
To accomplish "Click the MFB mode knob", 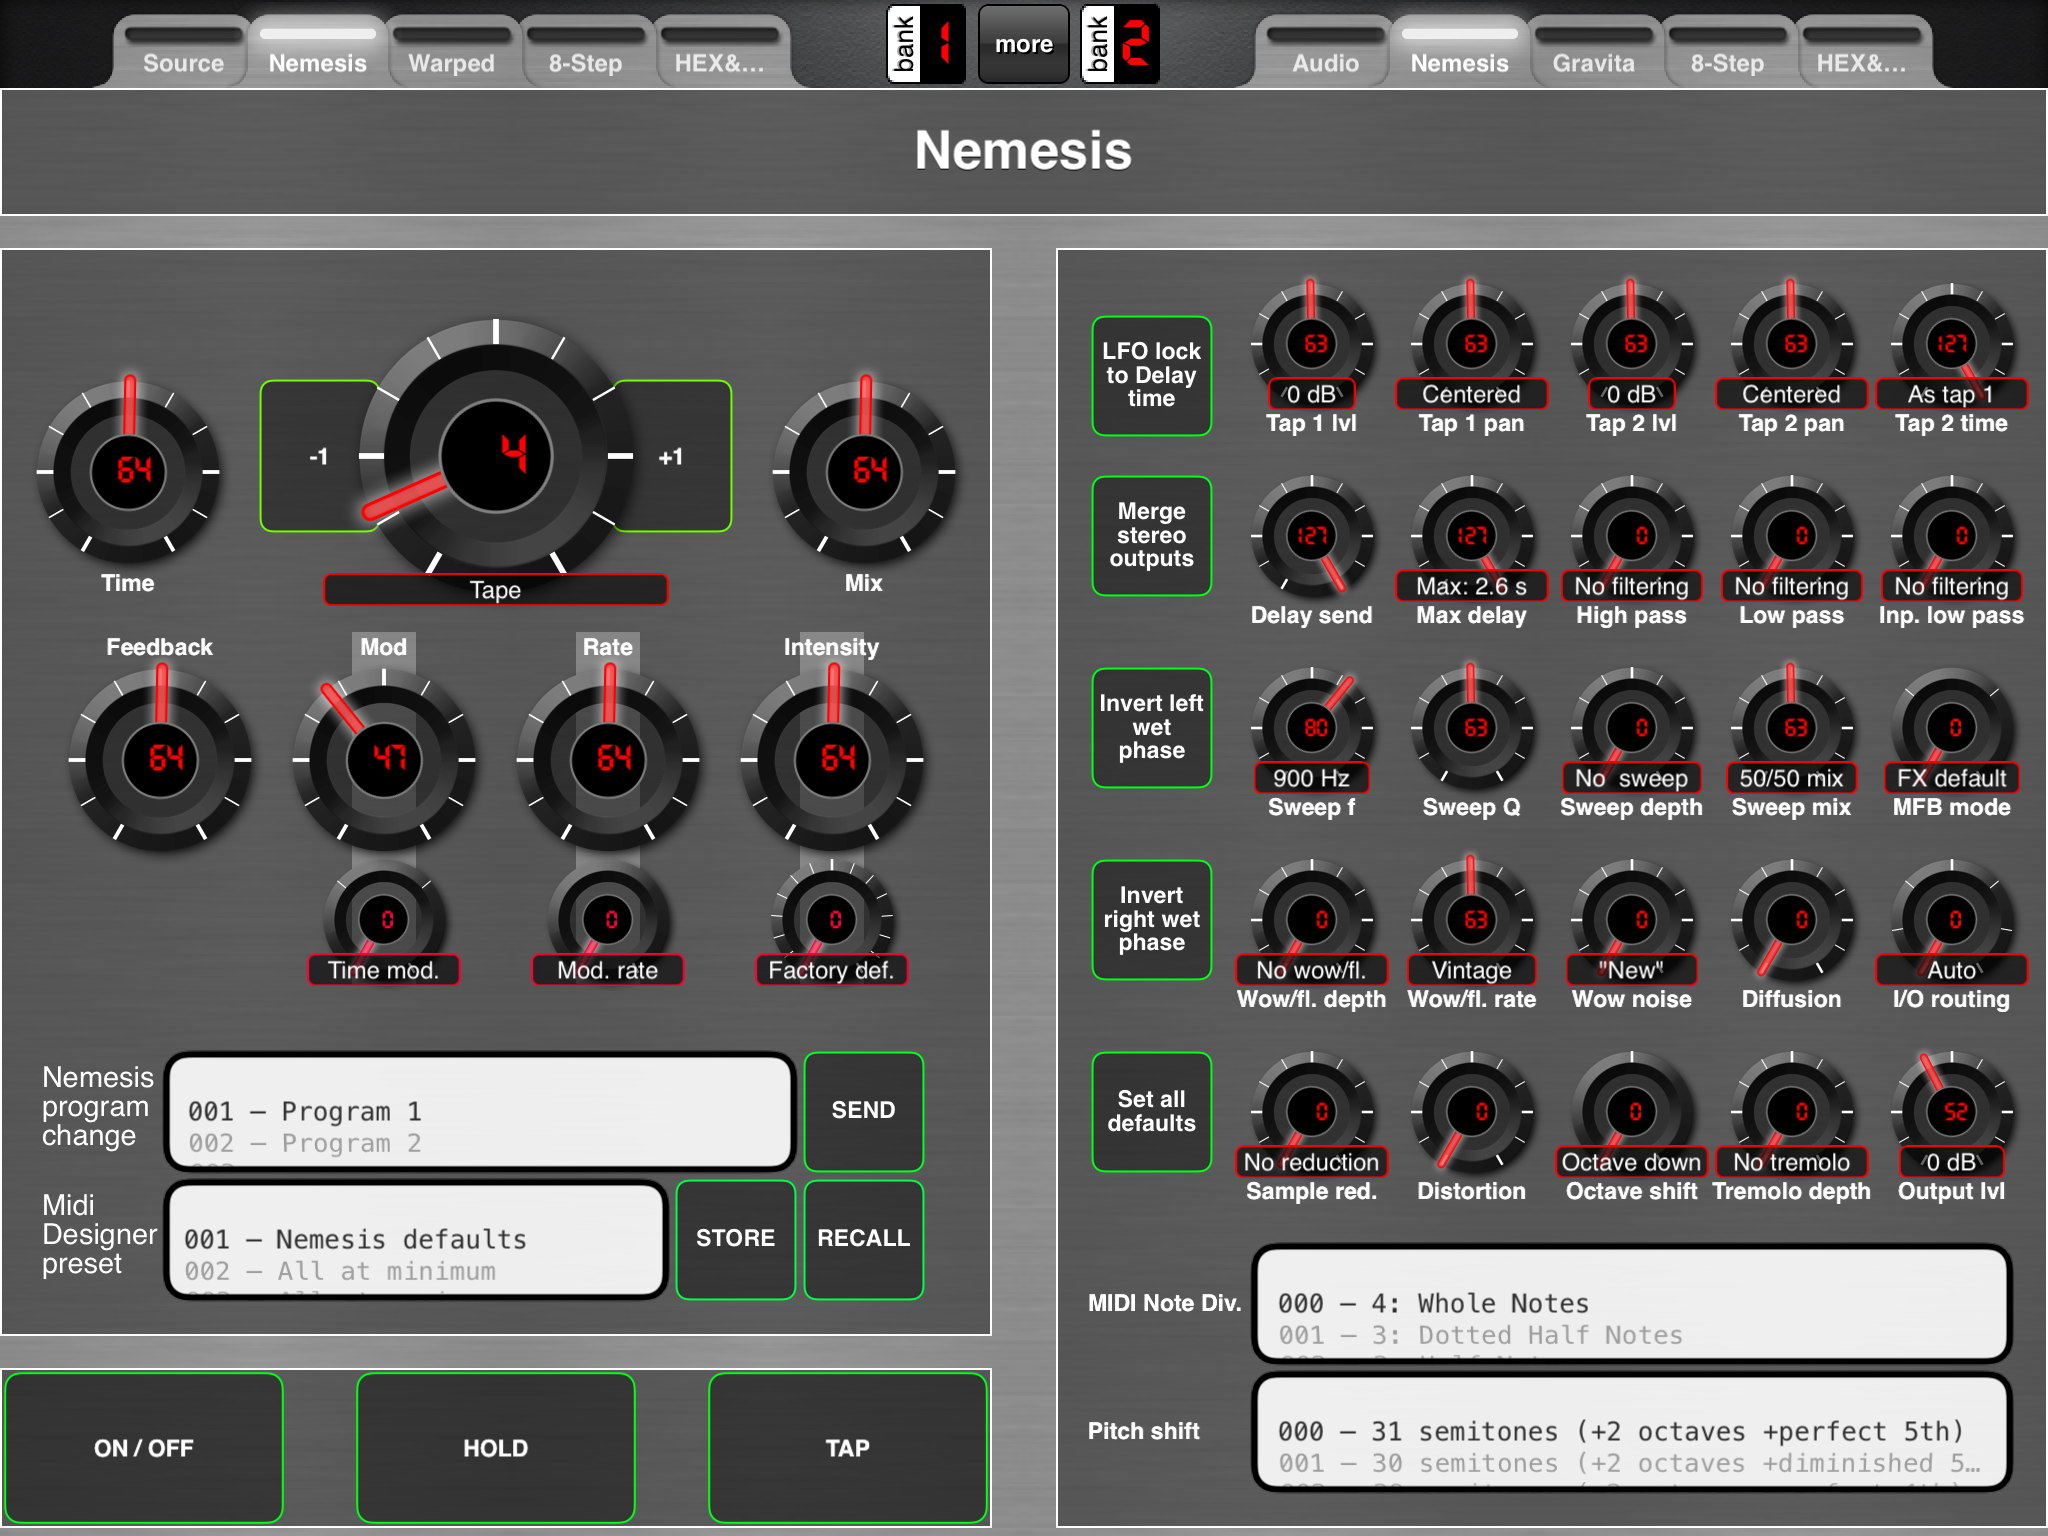I will click(x=1952, y=728).
